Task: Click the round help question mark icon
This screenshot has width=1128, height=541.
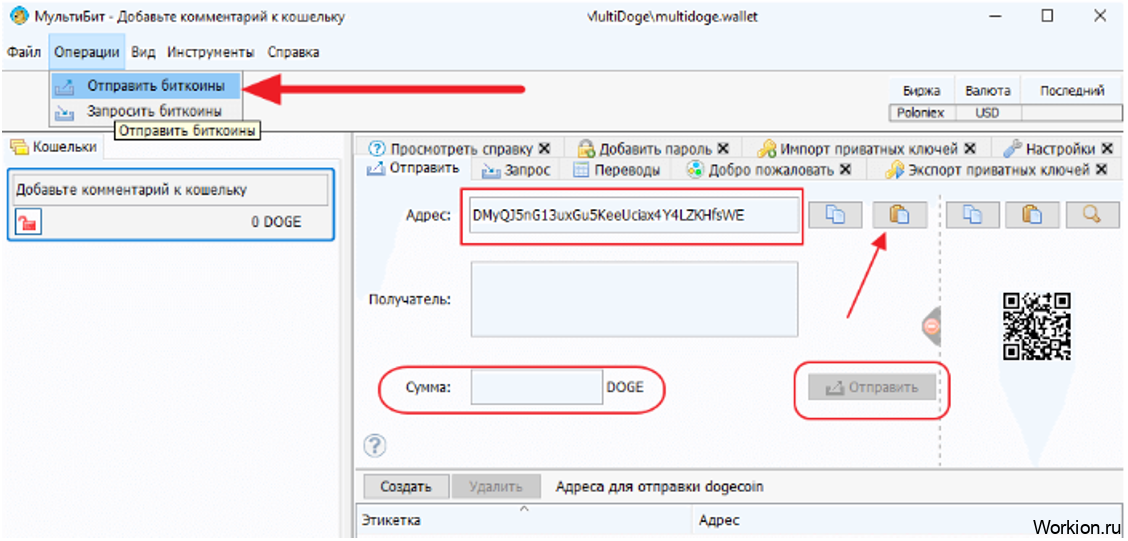Action: (x=375, y=445)
